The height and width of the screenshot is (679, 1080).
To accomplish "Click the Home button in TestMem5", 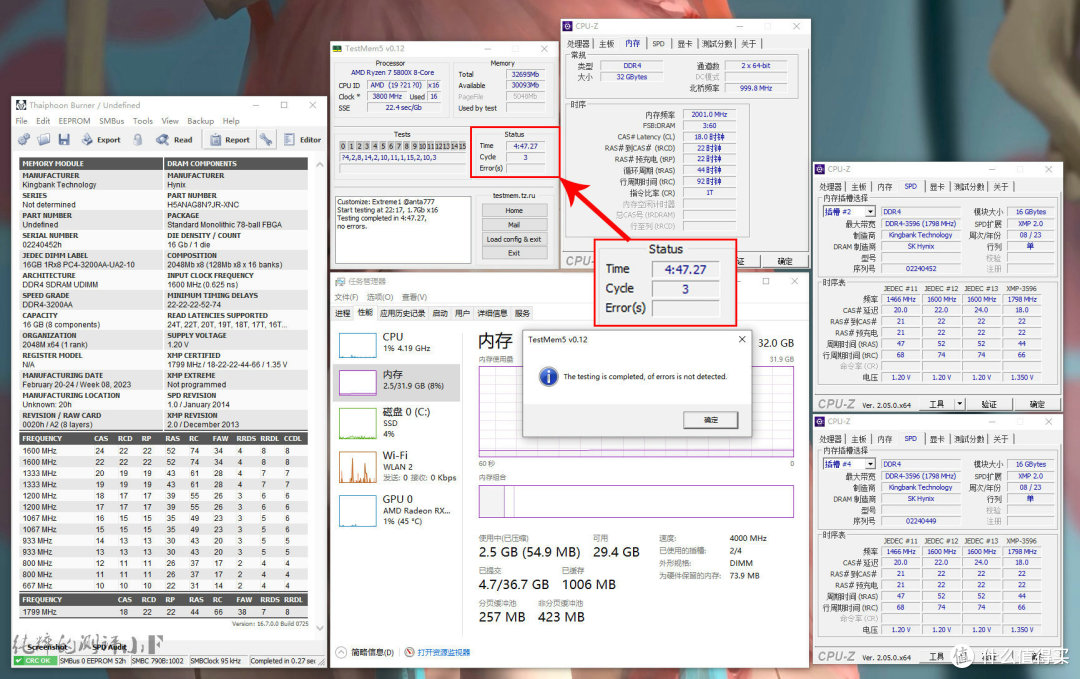I will pyautogui.click(x=514, y=211).
